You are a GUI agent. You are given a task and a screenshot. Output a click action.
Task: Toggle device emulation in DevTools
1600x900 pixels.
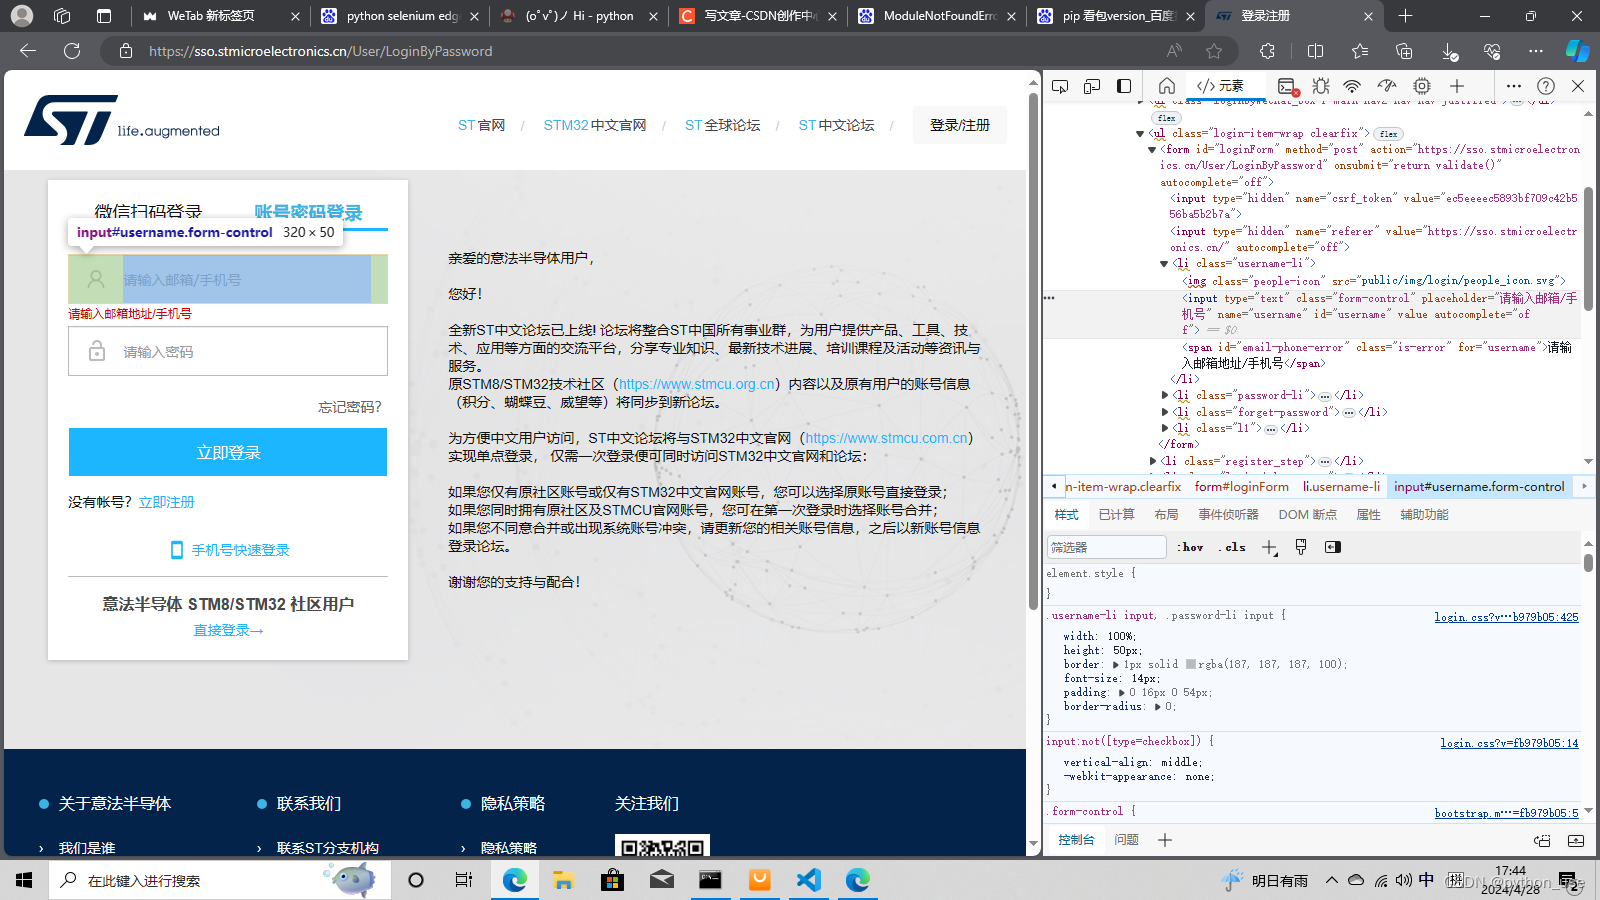tap(1092, 86)
